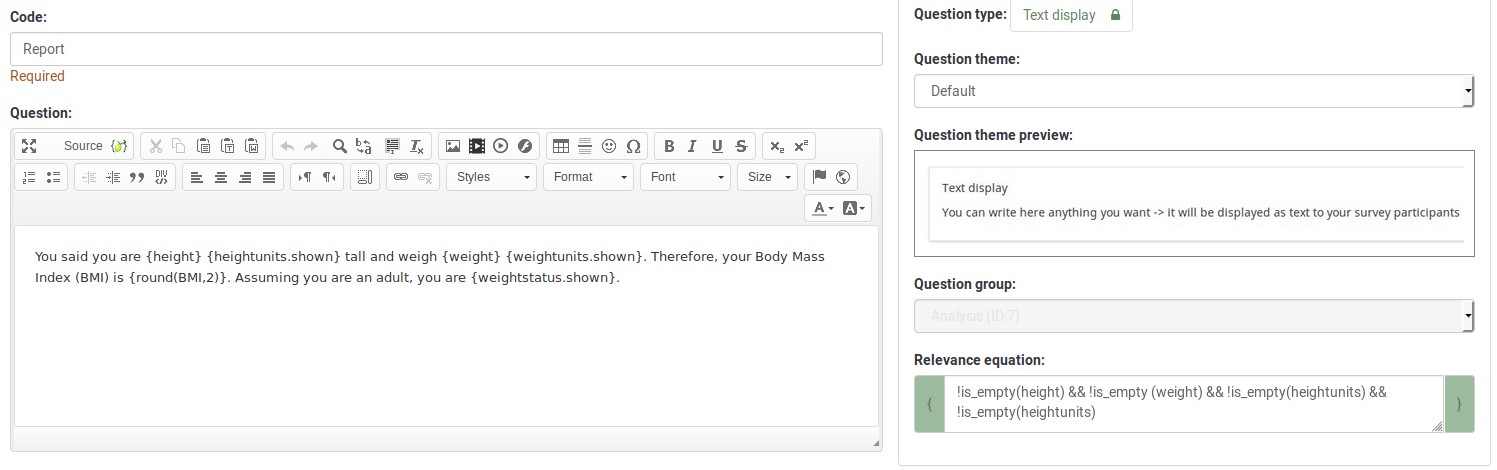Toggle underline formatting

[717, 146]
